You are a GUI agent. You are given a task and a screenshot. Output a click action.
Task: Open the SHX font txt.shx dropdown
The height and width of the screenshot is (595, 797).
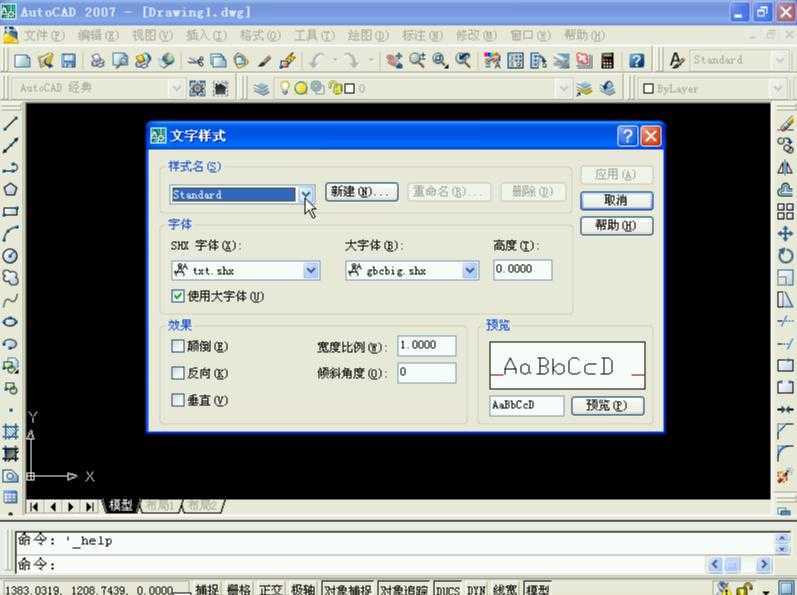pos(311,270)
